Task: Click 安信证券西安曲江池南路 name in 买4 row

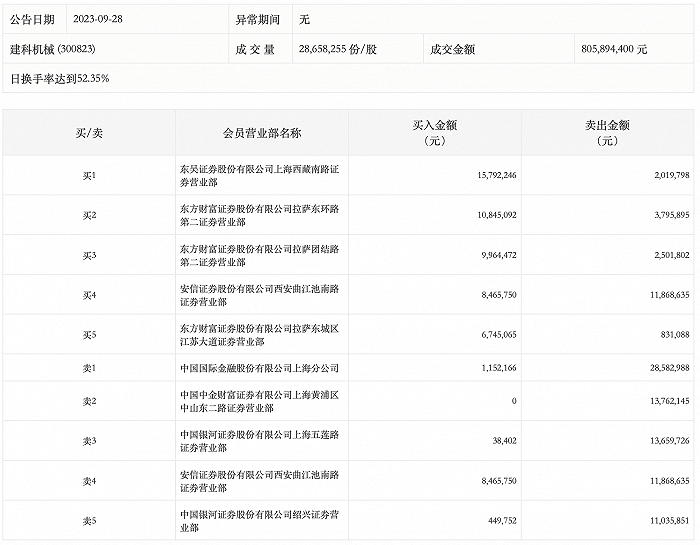Action: 259,295
